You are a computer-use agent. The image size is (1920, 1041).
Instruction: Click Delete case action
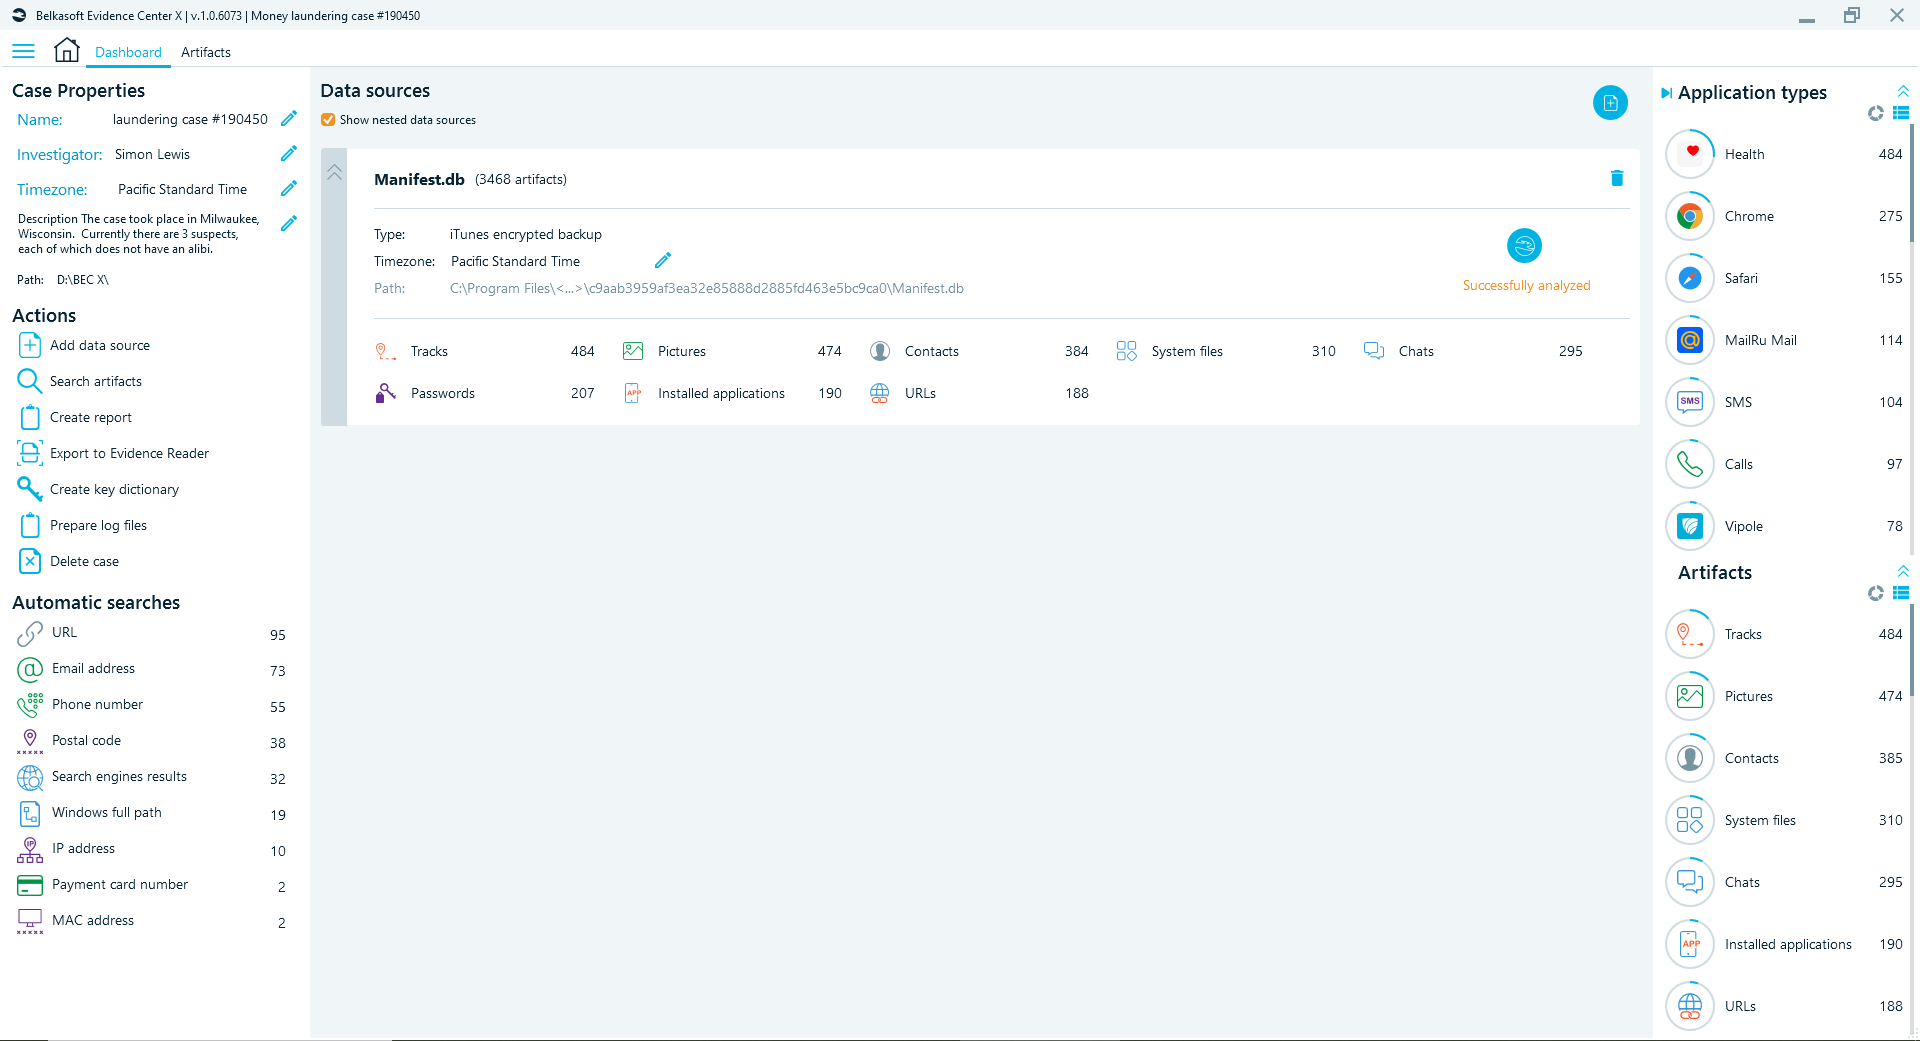coord(69,561)
